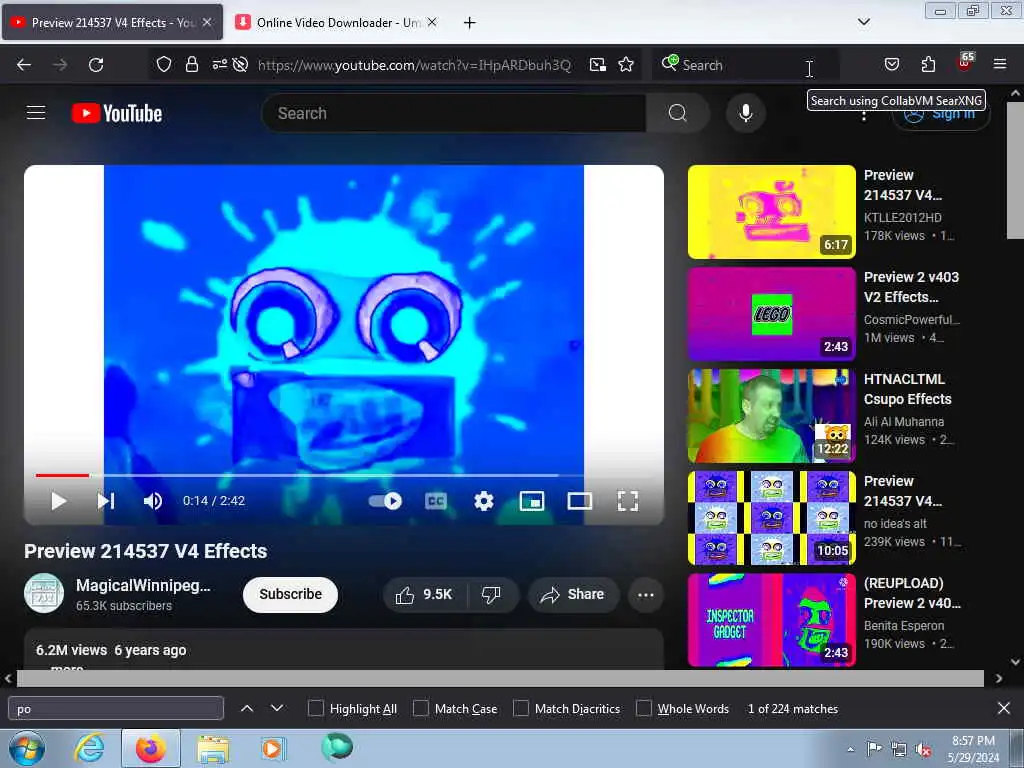The width and height of the screenshot is (1024, 768).
Task: Enter fullscreen video mode
Action: (628, 501)
